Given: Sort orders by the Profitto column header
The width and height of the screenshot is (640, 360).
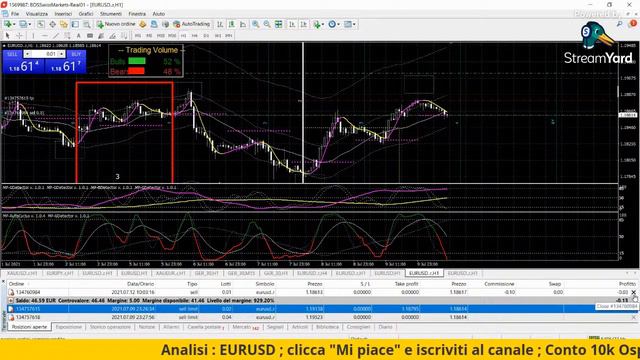Looking at the screenshot, I should (x=627, y=284).
